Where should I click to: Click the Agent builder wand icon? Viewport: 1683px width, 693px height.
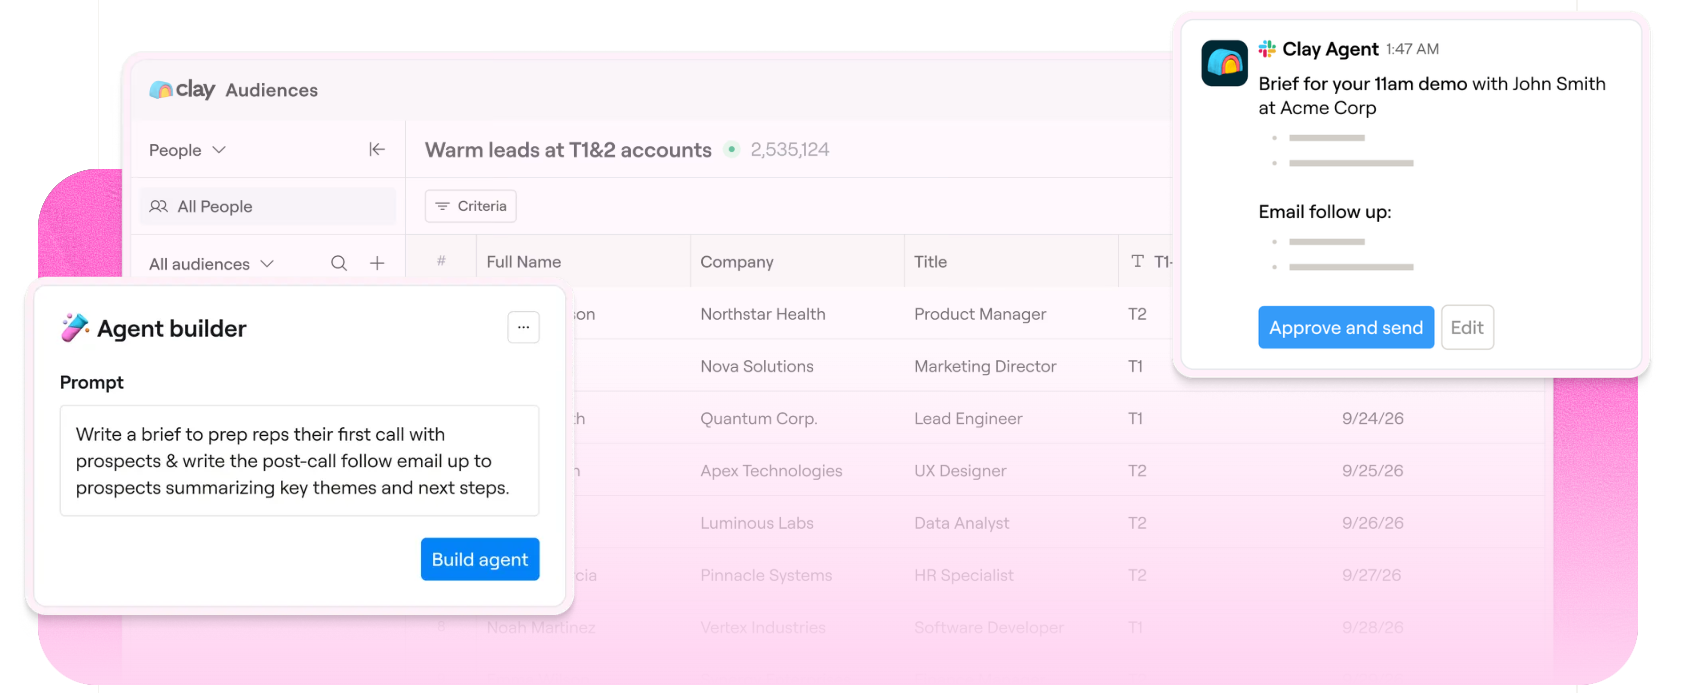coord(75,328)
